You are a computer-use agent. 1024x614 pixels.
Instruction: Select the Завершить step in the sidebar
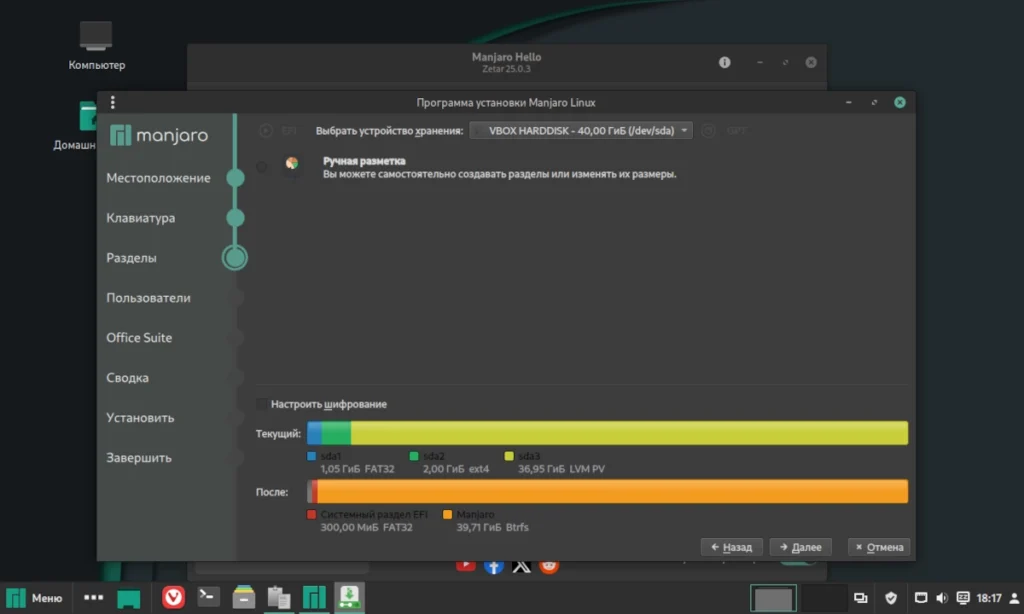coord(139,458)
